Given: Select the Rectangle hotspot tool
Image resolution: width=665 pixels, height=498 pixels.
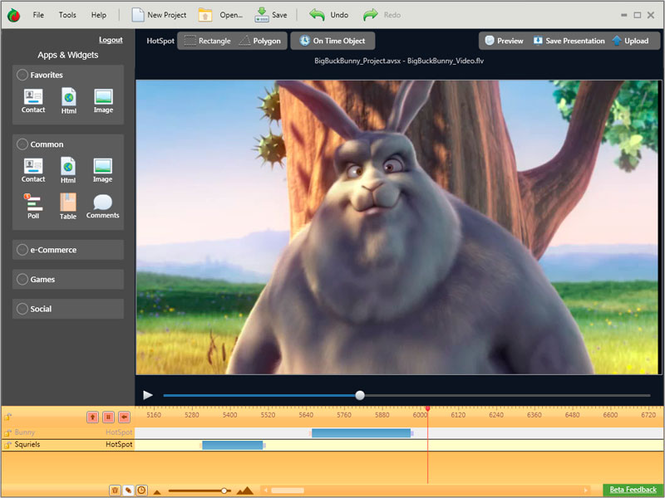Looking at the screenshot, I should (x=207, y=41).
